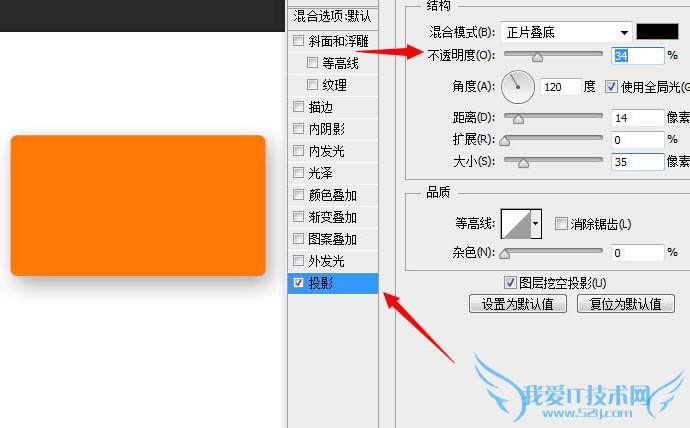690x428 pixels.
Task: Enable the 斜面和浮雕 checkbox
Action: click(x=298, y=41)
